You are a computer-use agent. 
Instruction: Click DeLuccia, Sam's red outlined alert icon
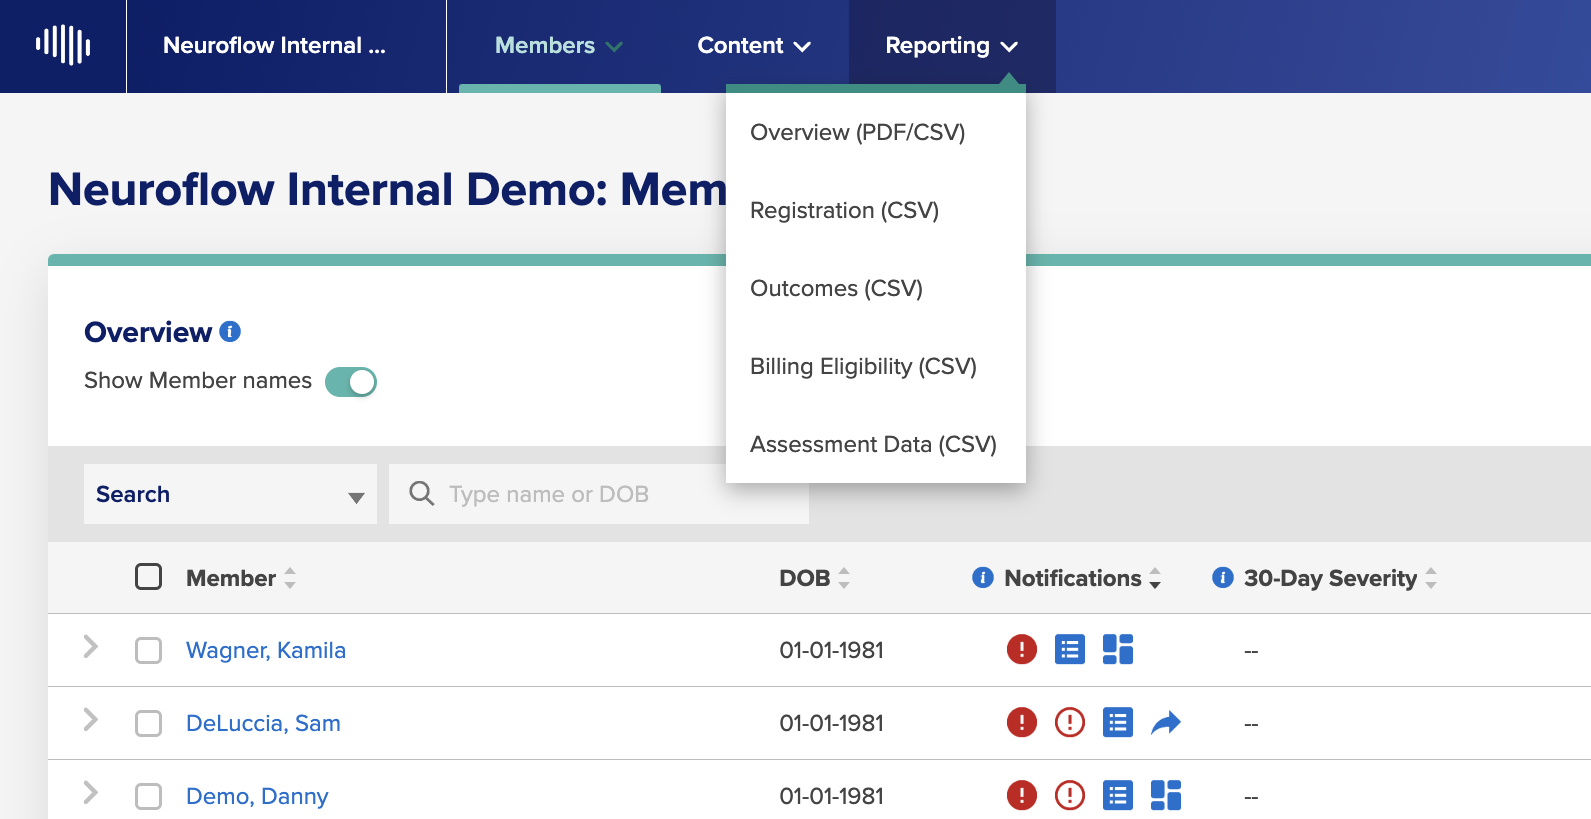click(1069, 722)
